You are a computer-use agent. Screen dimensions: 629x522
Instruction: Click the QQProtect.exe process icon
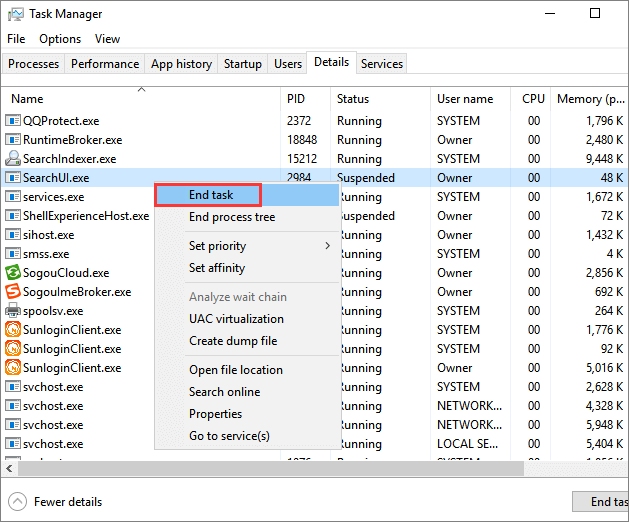(x=13, y=121)
